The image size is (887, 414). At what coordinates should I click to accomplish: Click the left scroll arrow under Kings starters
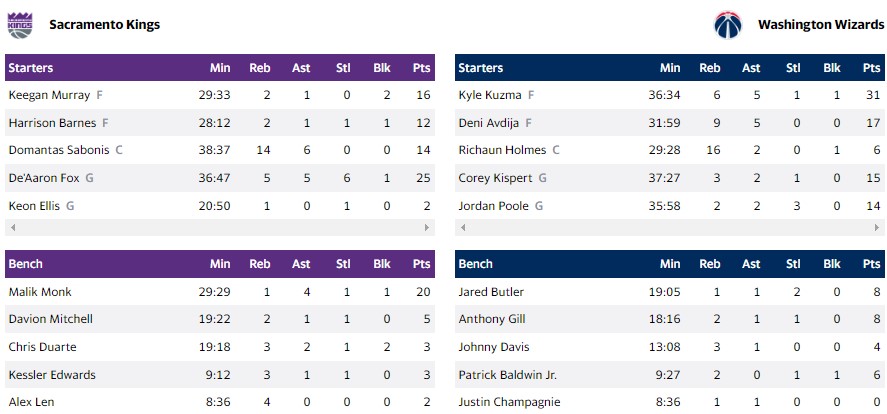(x=10, y=228)
